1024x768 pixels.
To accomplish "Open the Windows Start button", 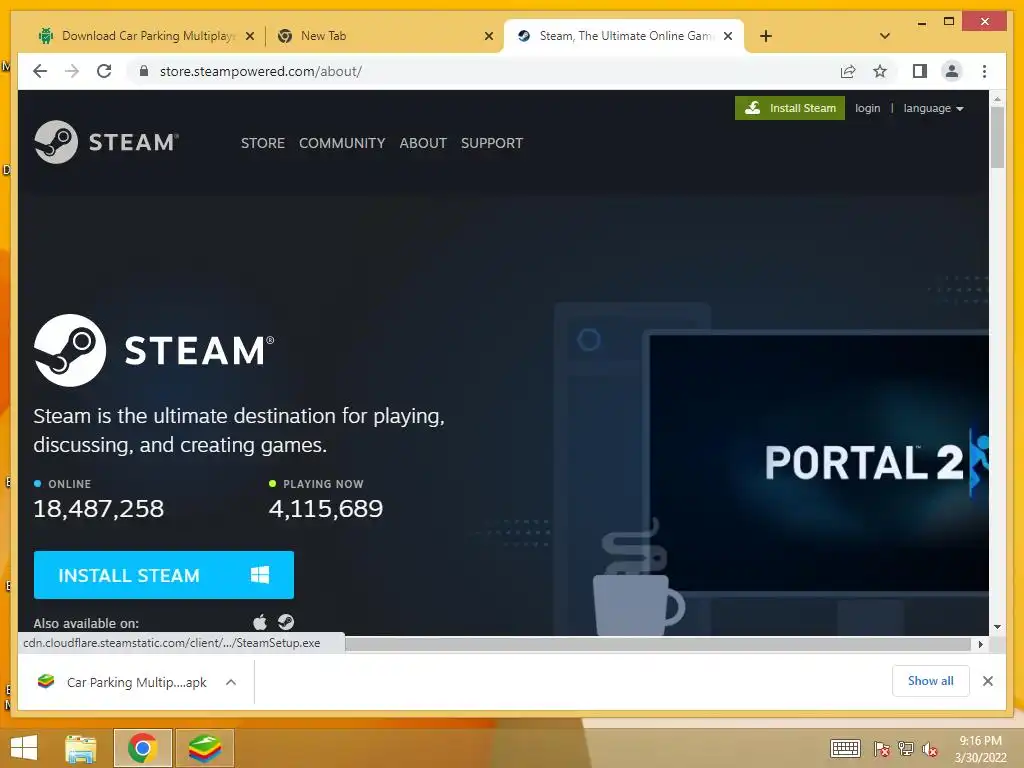I will [x=24, y=747].
